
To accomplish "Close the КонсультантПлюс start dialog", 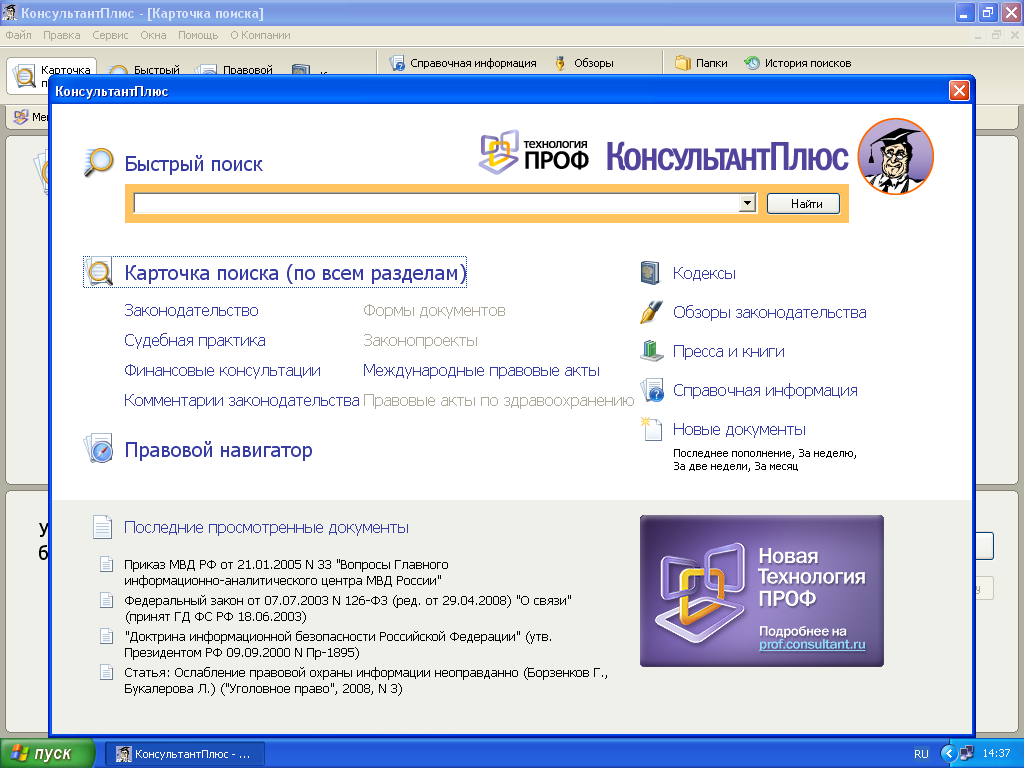I will click(959, 90).
